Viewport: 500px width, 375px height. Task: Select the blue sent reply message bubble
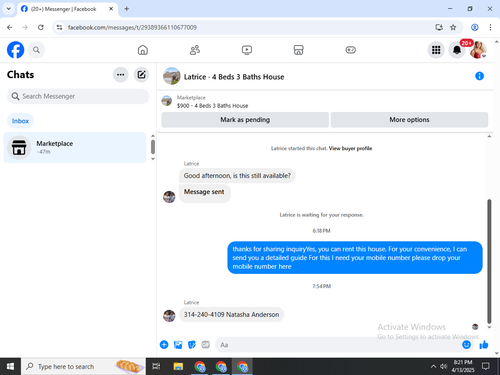(x=355, y=258)
